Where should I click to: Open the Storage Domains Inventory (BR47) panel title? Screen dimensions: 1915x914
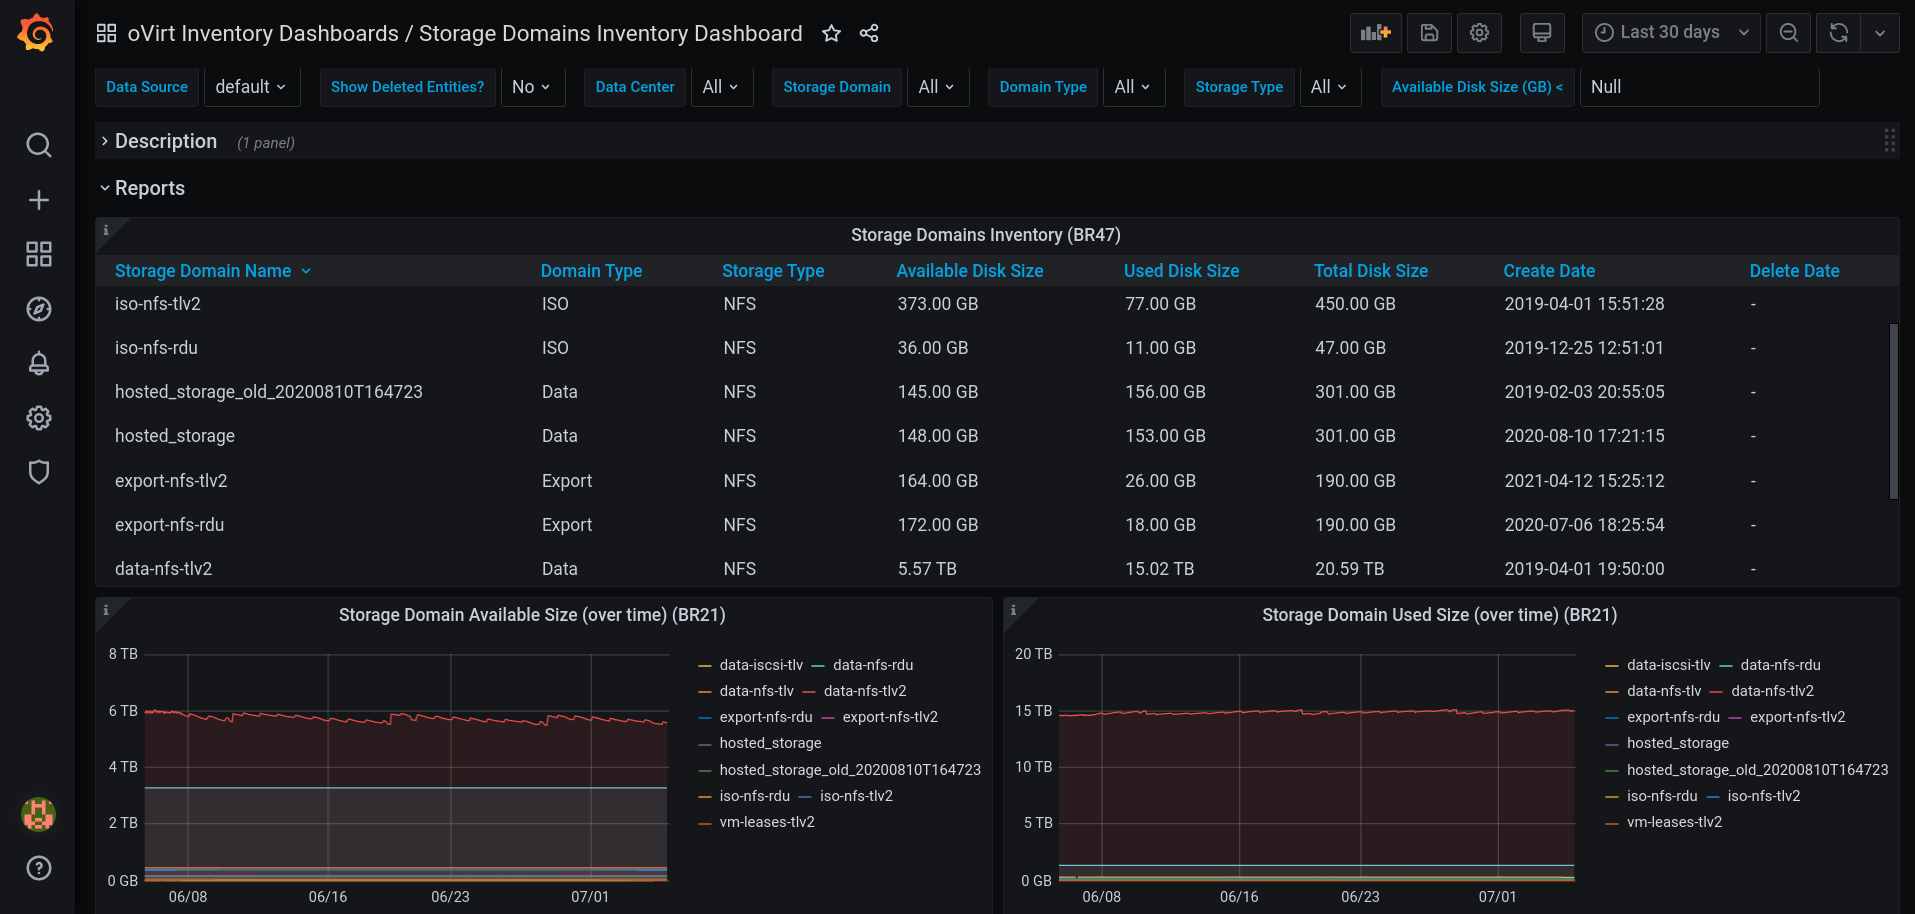(985, 235)
